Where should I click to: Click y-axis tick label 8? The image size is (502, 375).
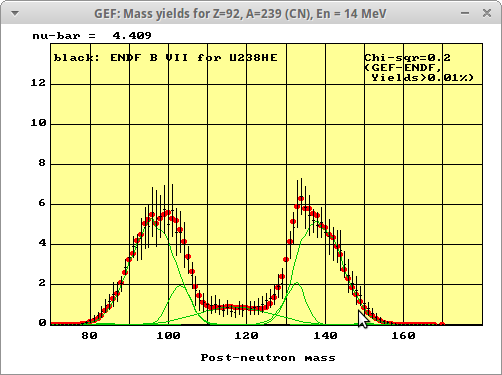pyautogui.click(x=42, y=163)
